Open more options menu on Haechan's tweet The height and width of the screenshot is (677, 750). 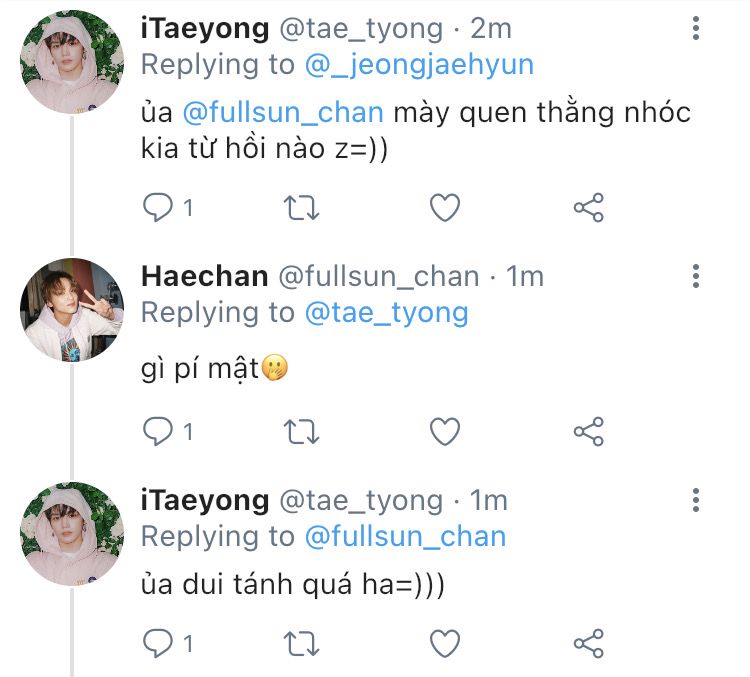[x=696, y=276]
